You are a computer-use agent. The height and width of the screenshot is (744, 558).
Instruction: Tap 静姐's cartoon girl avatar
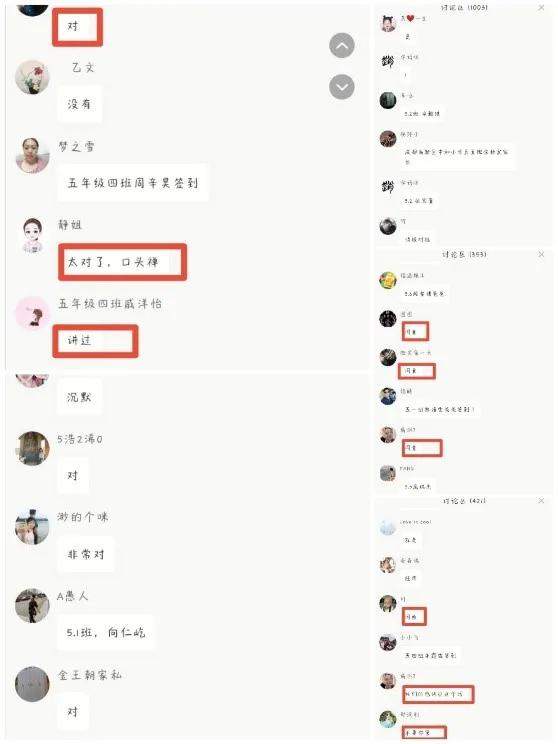tap(32, 235)
